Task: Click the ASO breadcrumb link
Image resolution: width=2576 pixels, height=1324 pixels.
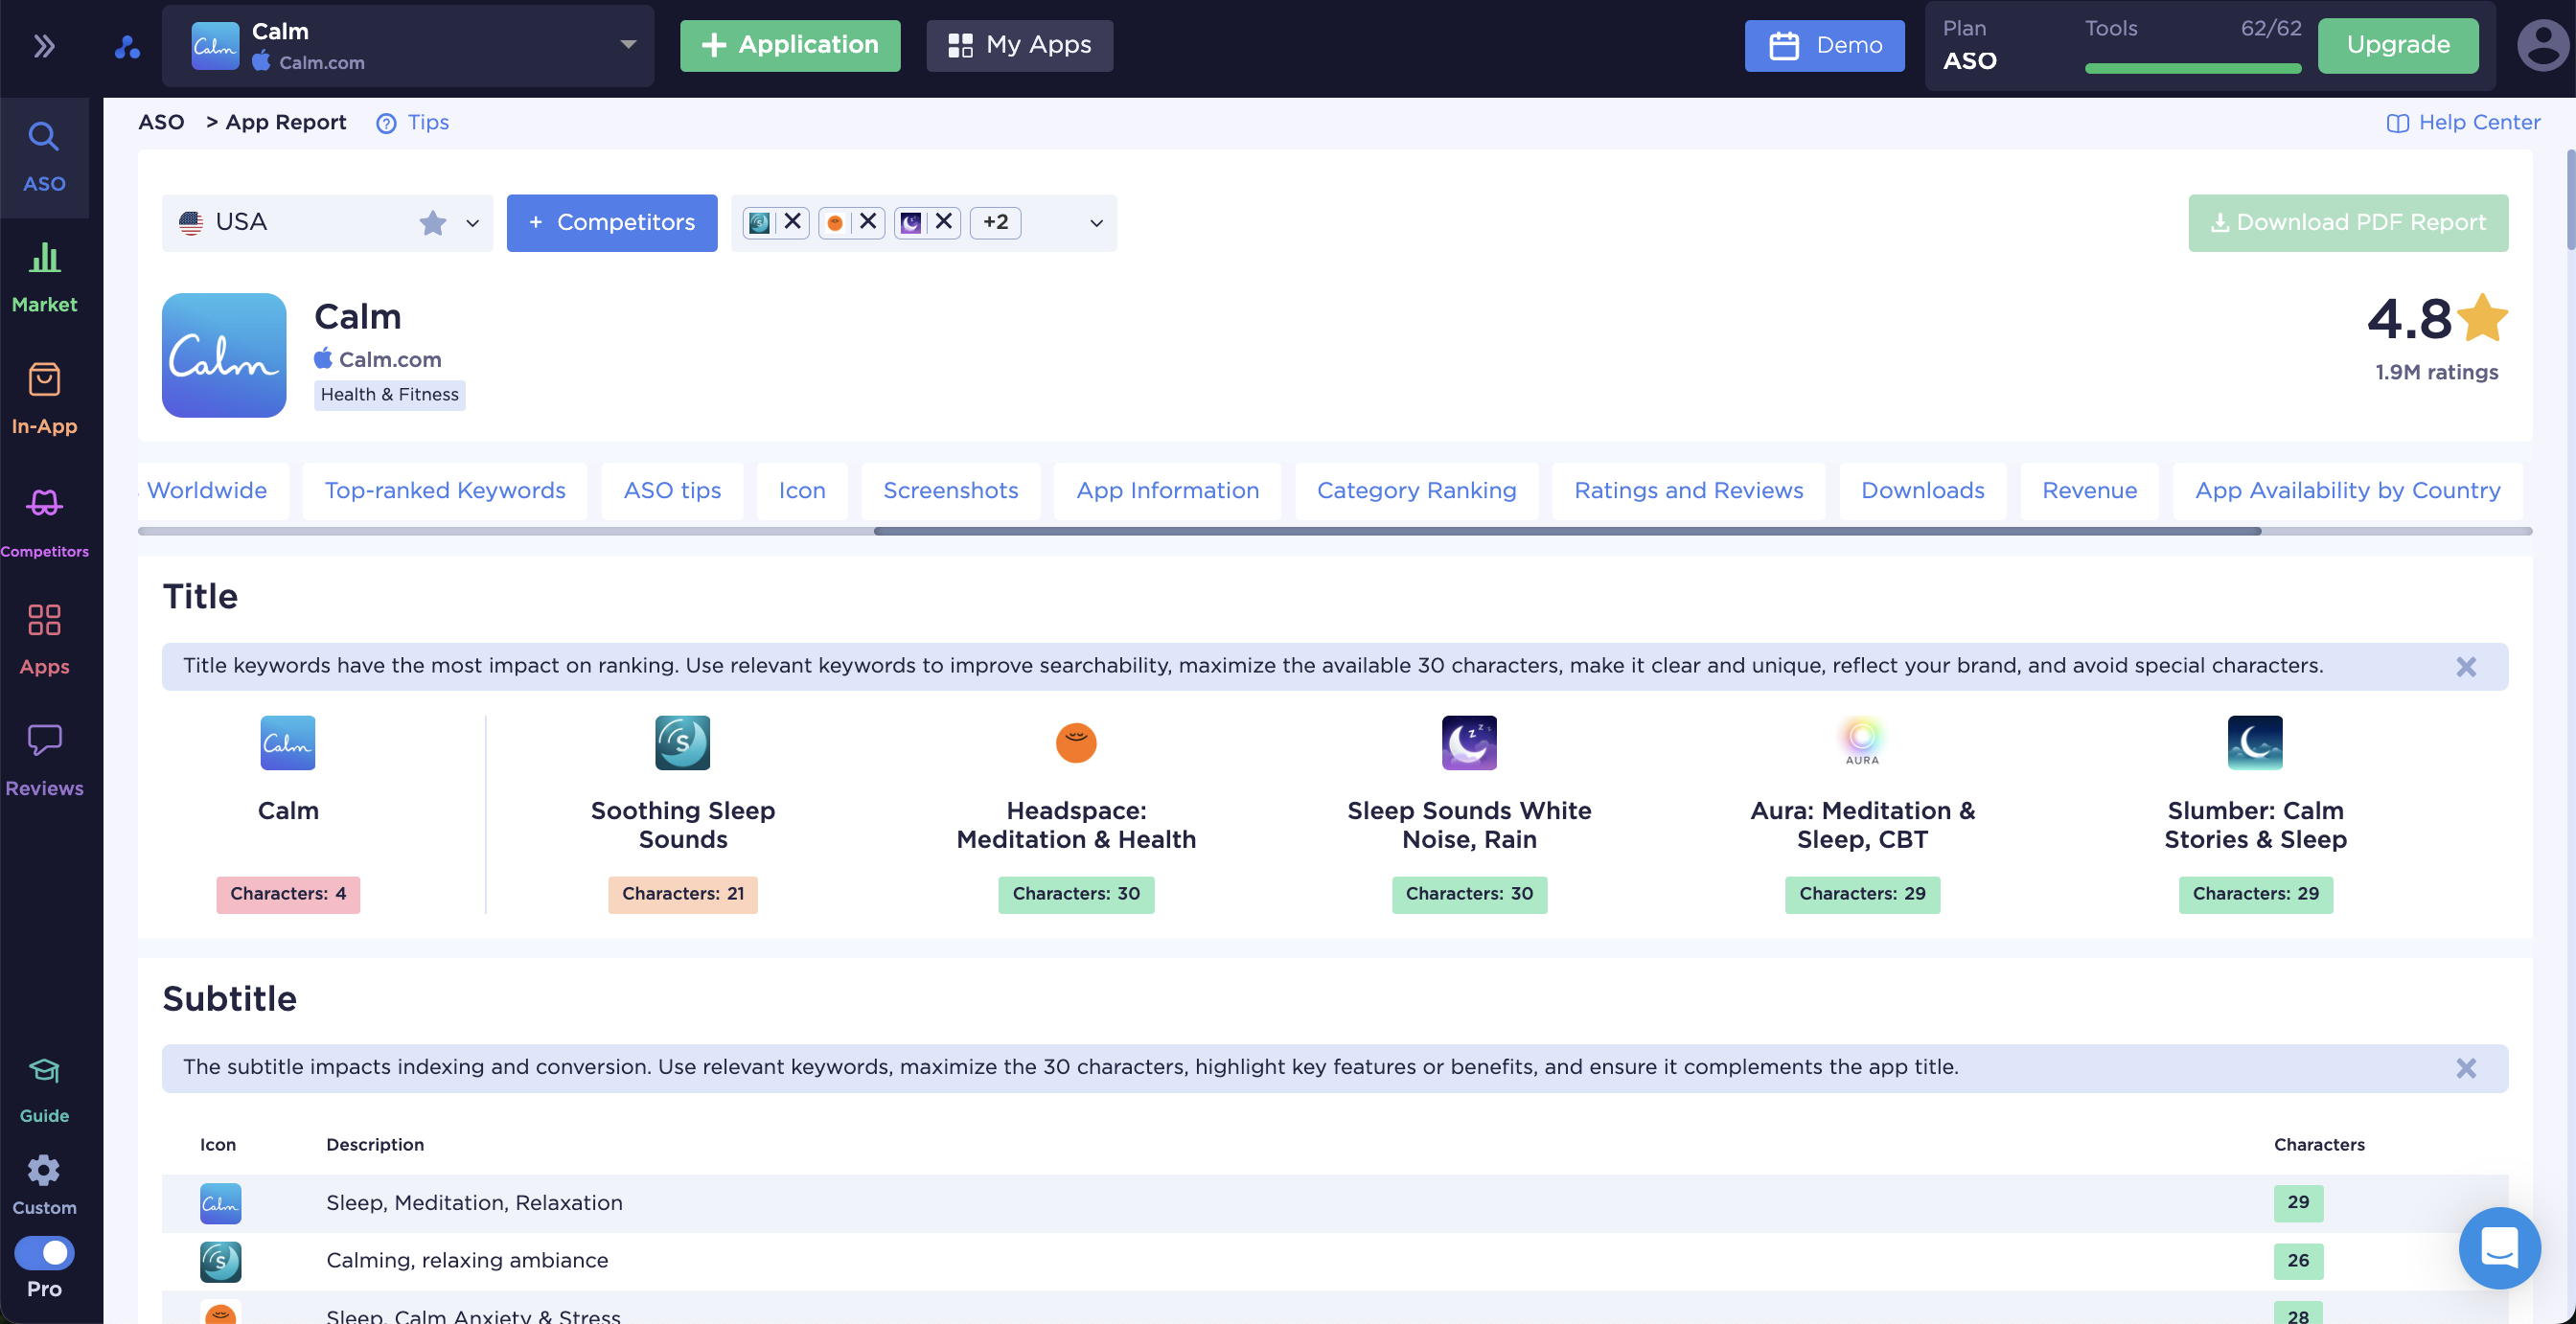Action: (x=161, y=123)
